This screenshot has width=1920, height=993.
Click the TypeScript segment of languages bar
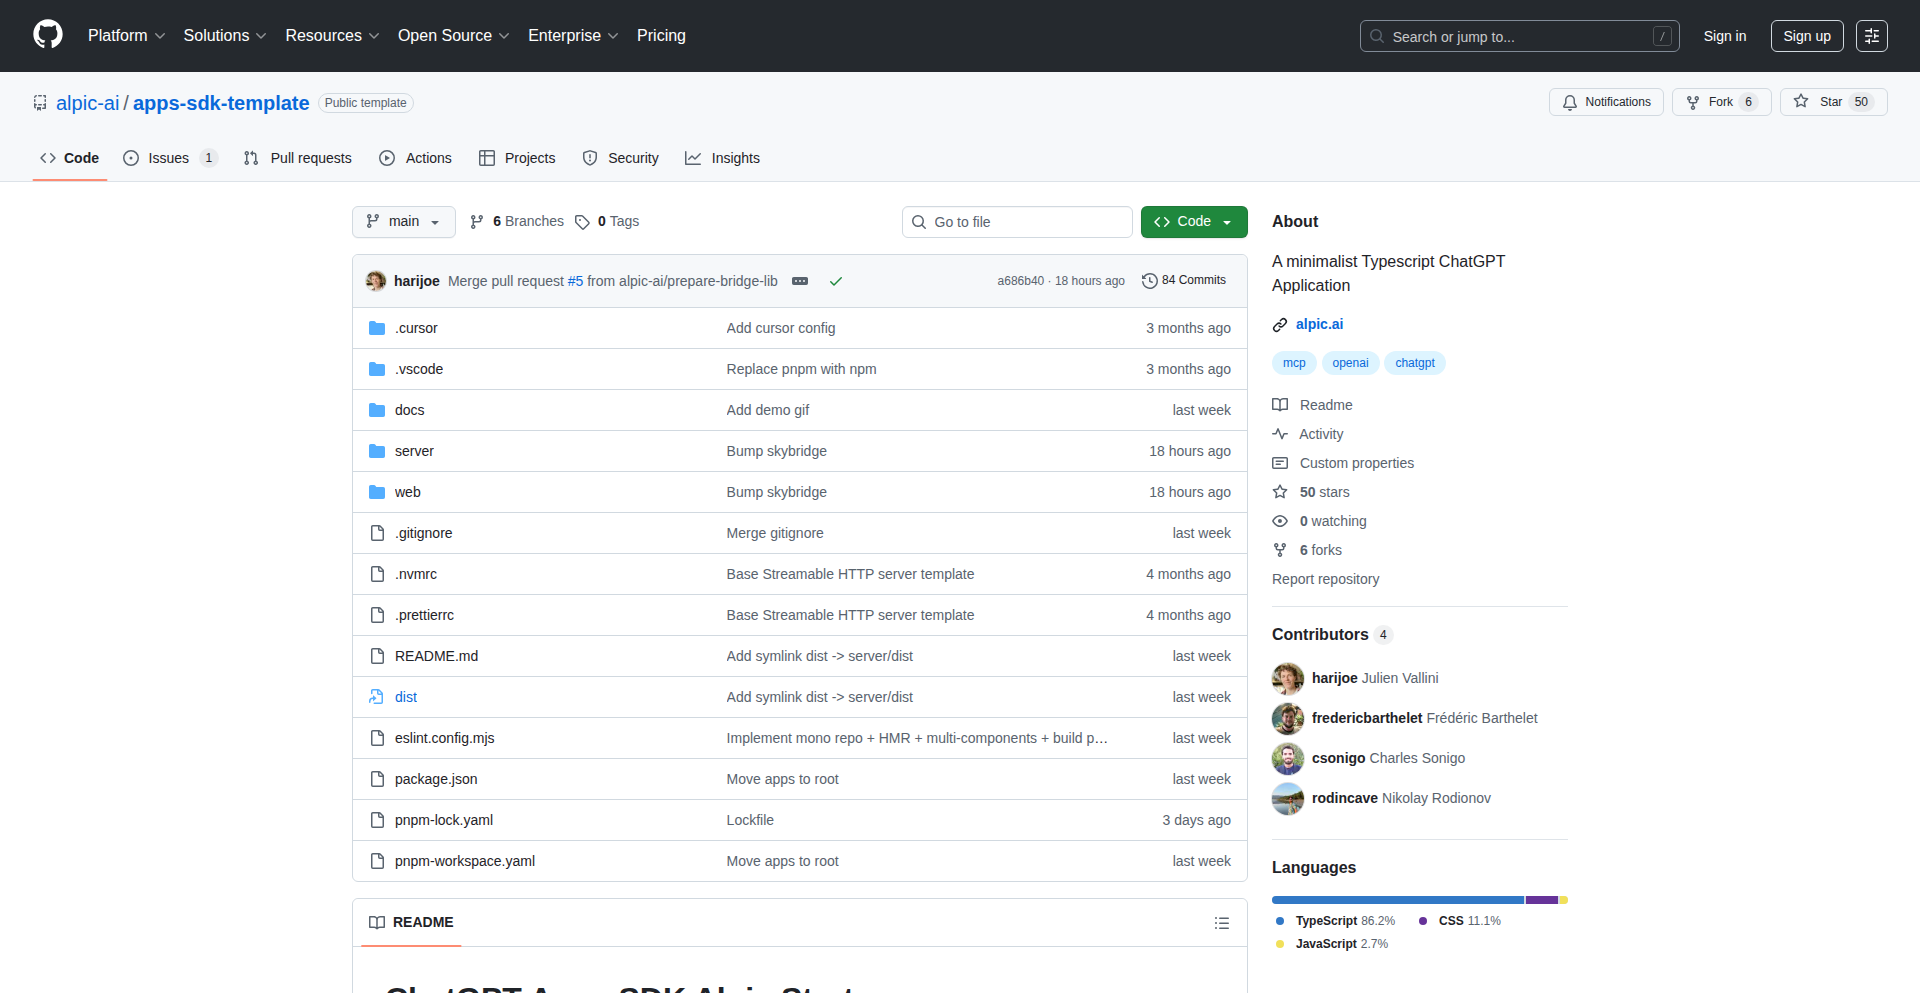pos(1397,900)
